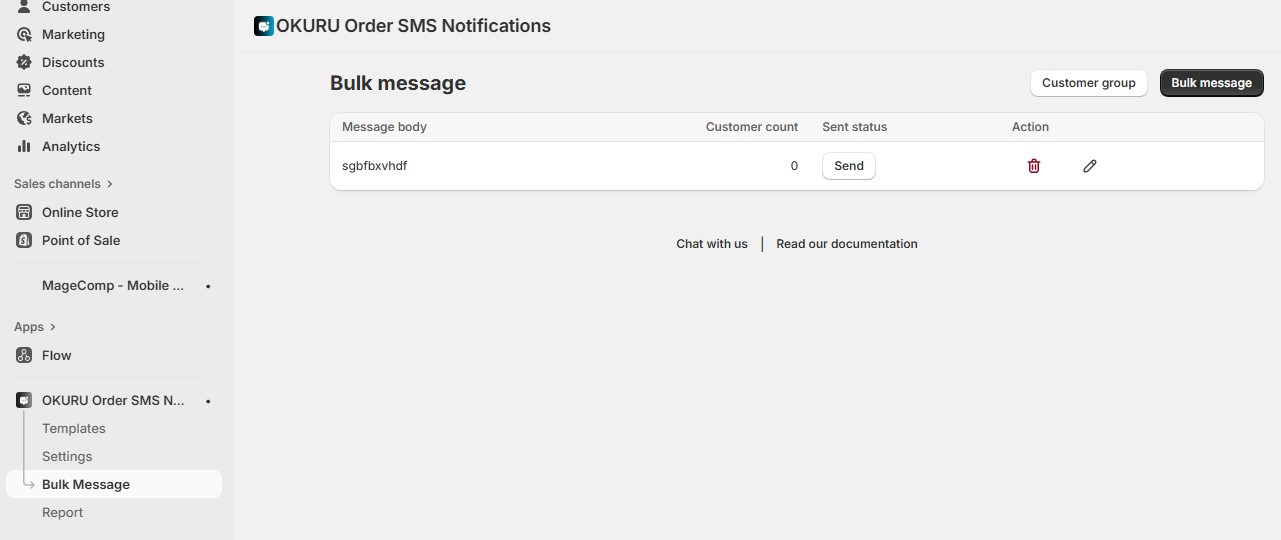1281x540 pixels.
Task: Click the Content icon in sidebar
Action: (x=24, y=90)
